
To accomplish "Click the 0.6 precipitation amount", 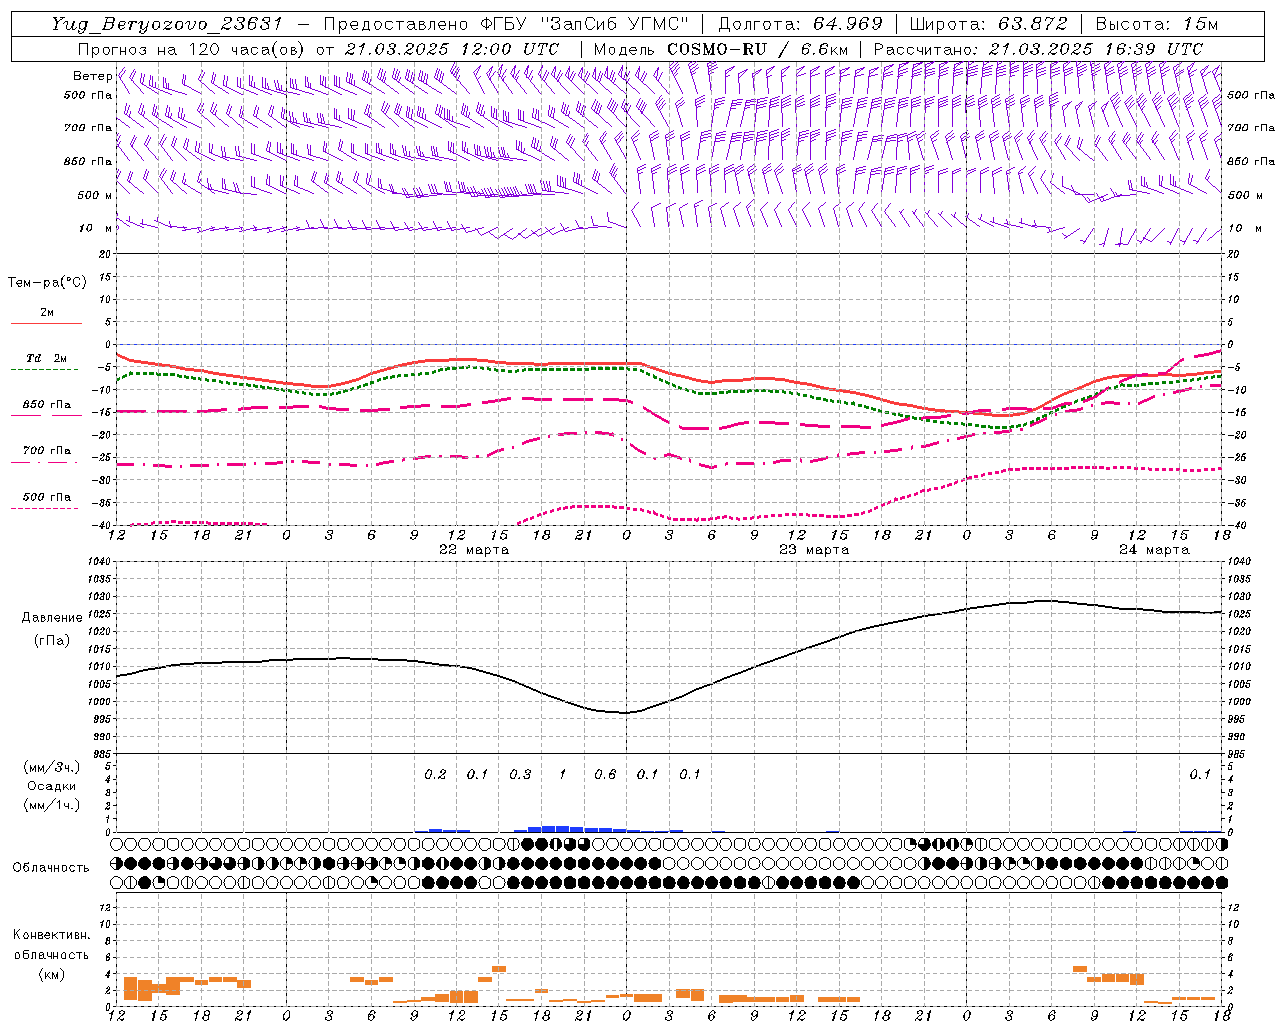I will coord(605,775).
